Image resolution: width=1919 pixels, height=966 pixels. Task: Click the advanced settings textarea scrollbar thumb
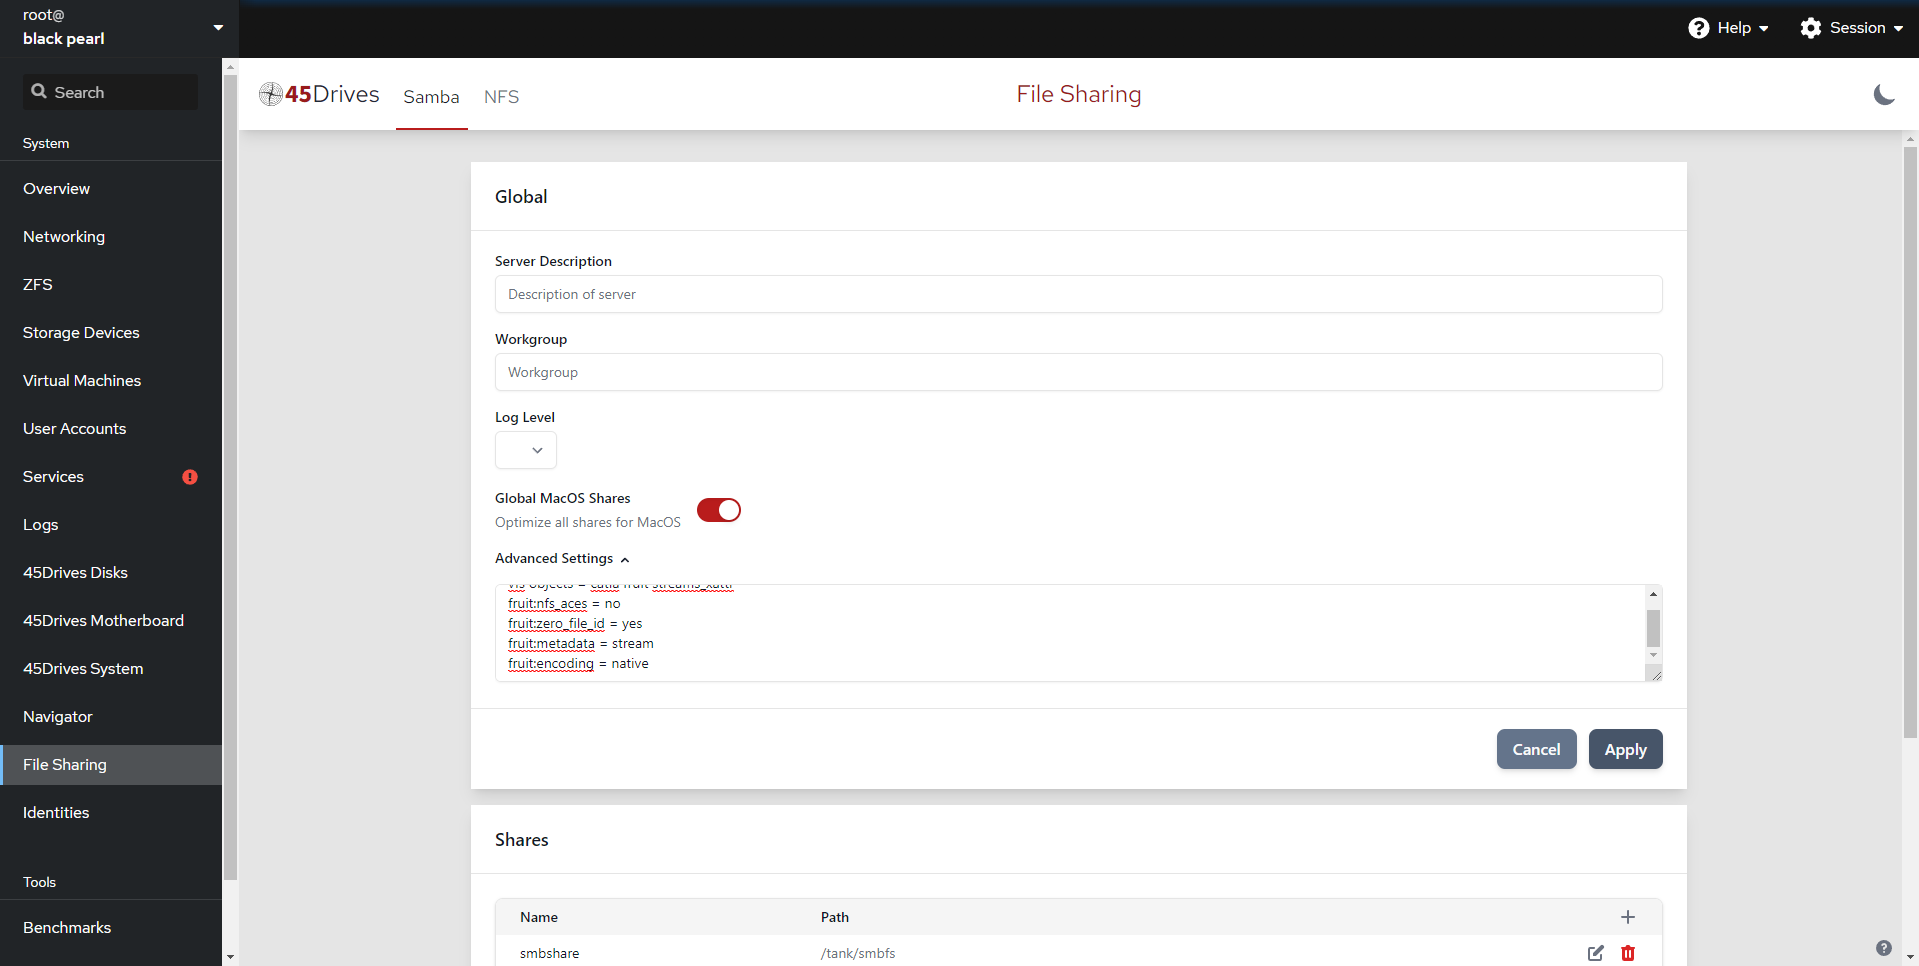(x=1653, y=628)
